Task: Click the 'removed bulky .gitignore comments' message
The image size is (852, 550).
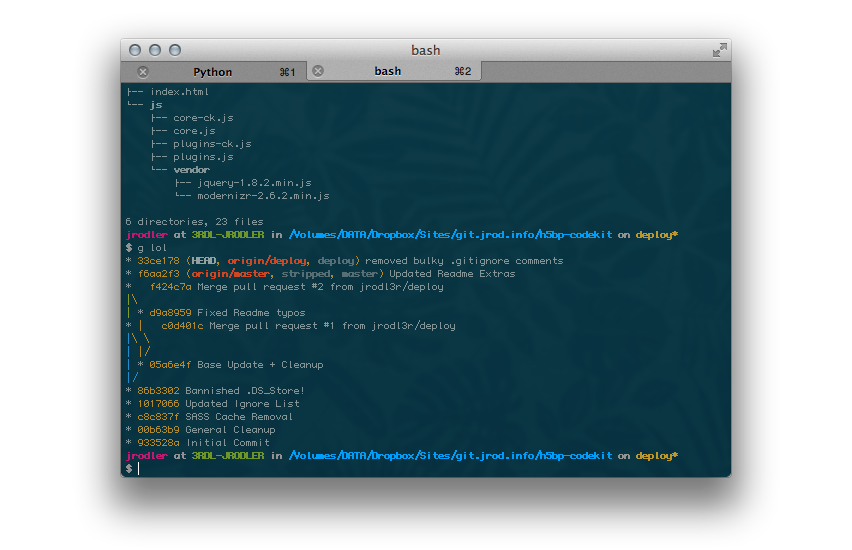Action: point(464,261)
